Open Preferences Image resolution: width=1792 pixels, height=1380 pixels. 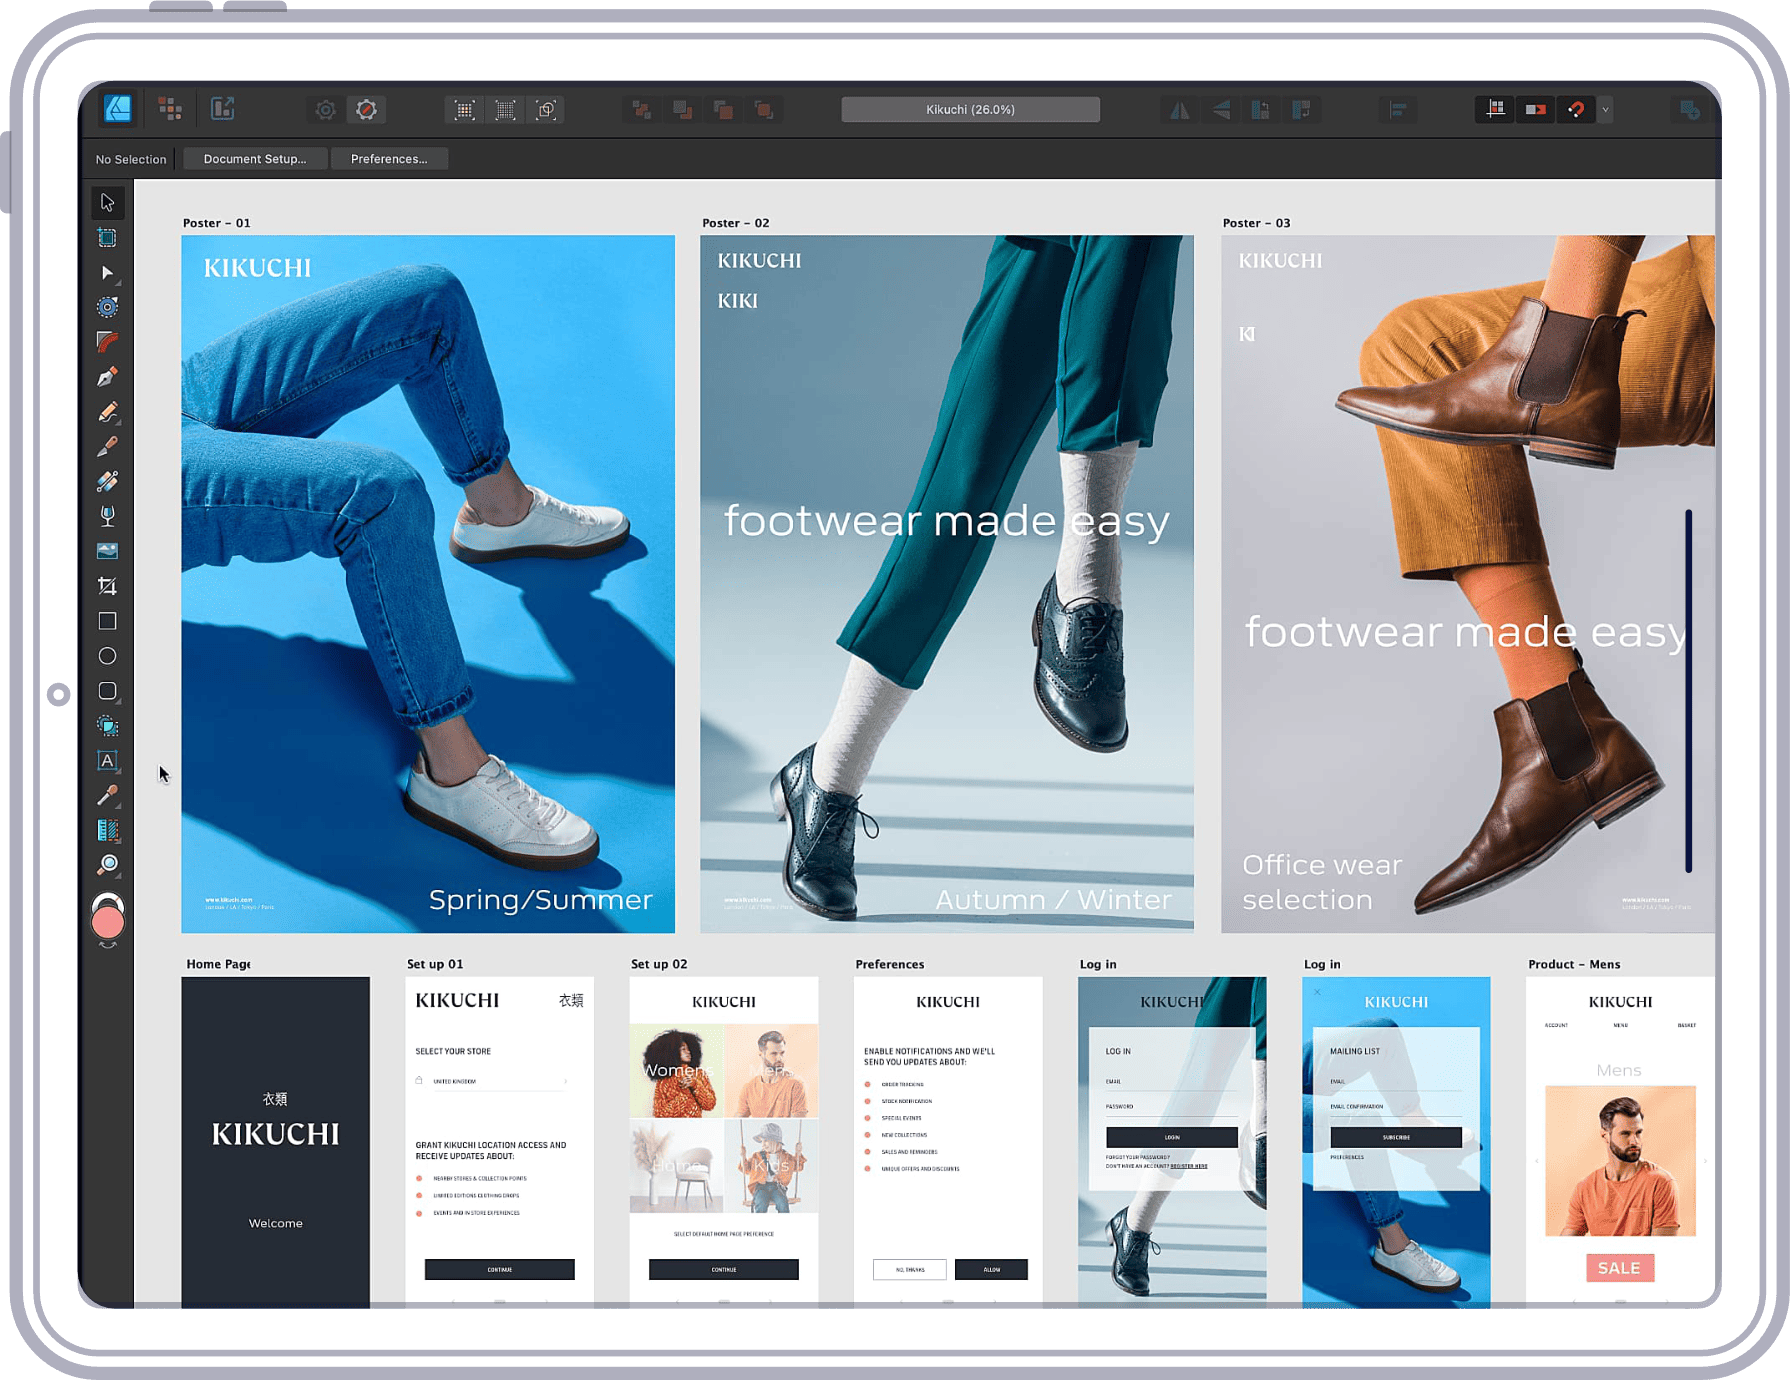click(389, 158)
